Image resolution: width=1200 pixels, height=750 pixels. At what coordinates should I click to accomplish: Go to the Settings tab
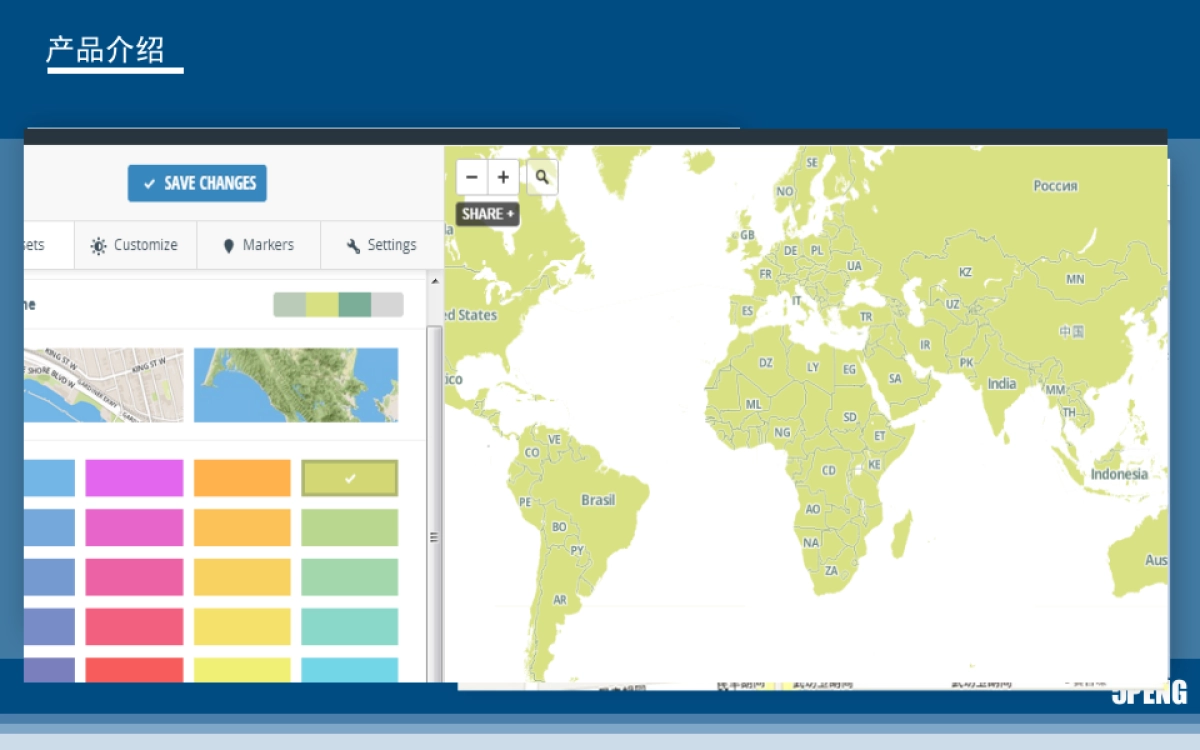point(381,245)
